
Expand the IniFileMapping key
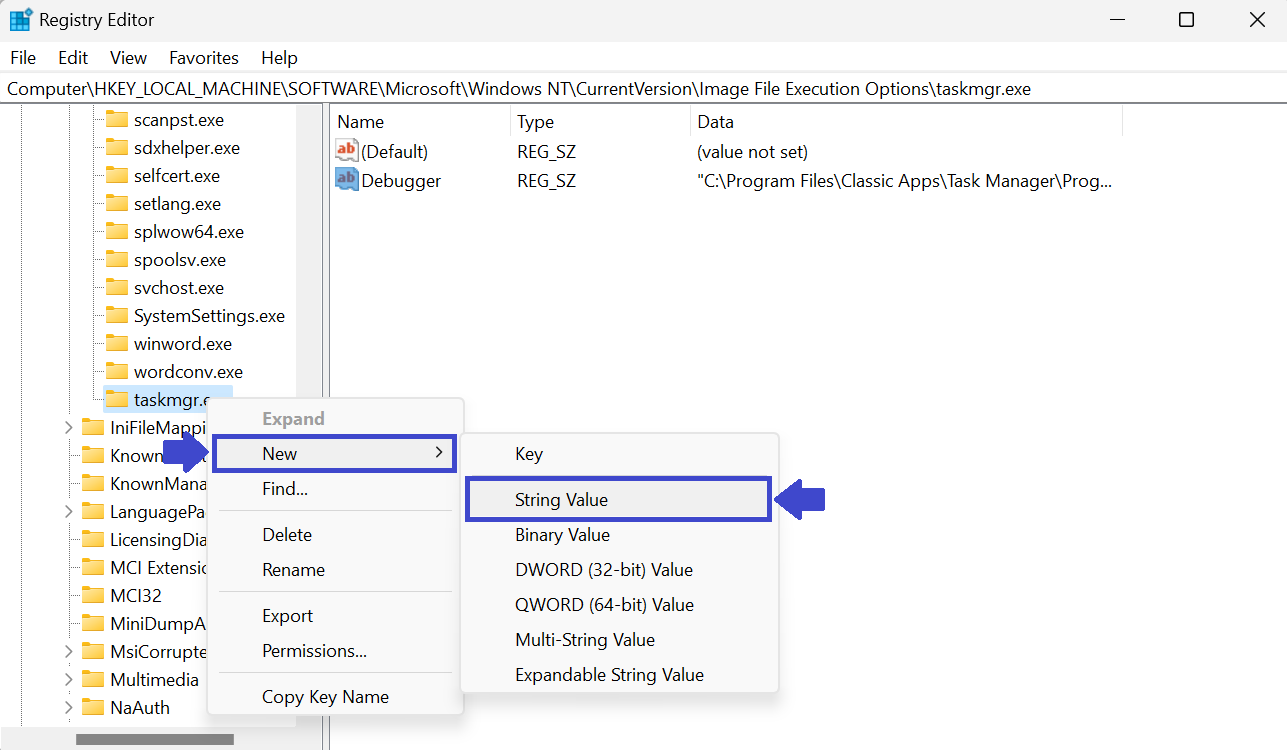click(66, 427)
